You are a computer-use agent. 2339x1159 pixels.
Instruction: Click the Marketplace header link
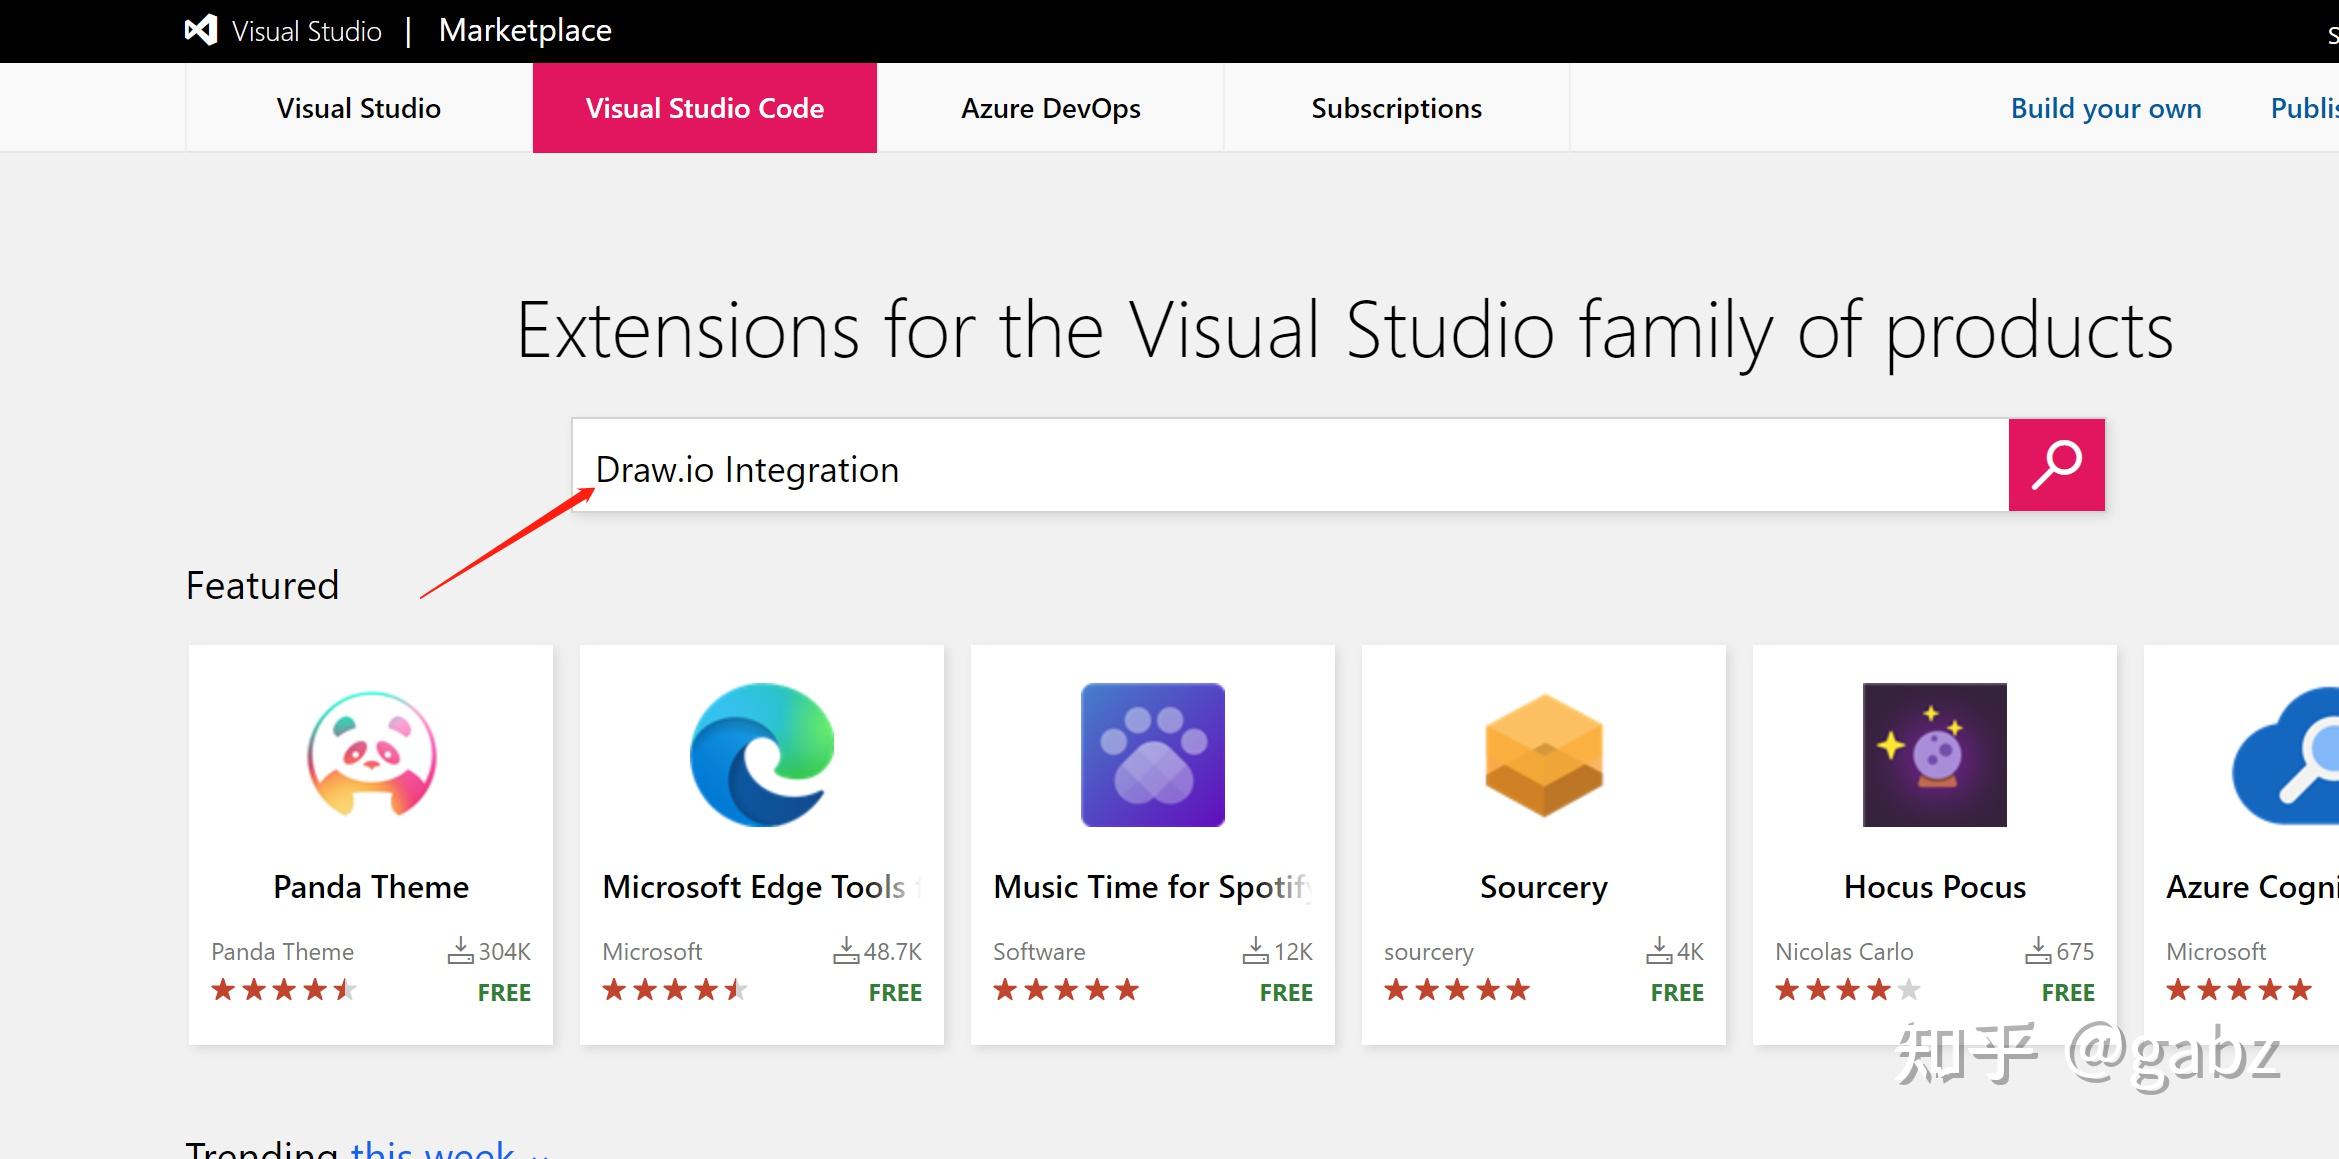point(525,30)
